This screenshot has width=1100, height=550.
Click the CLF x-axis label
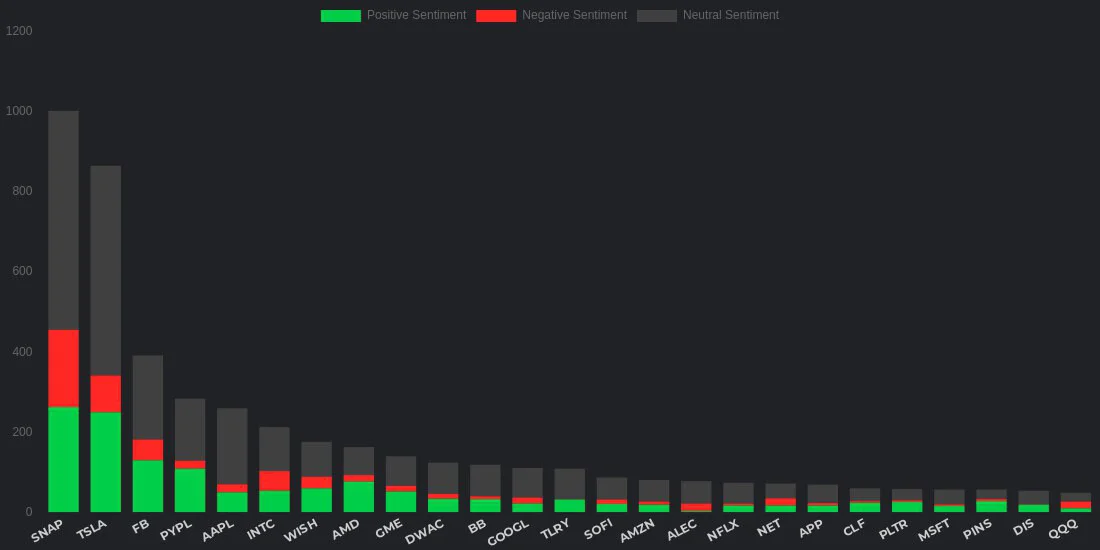click(855, 527)
